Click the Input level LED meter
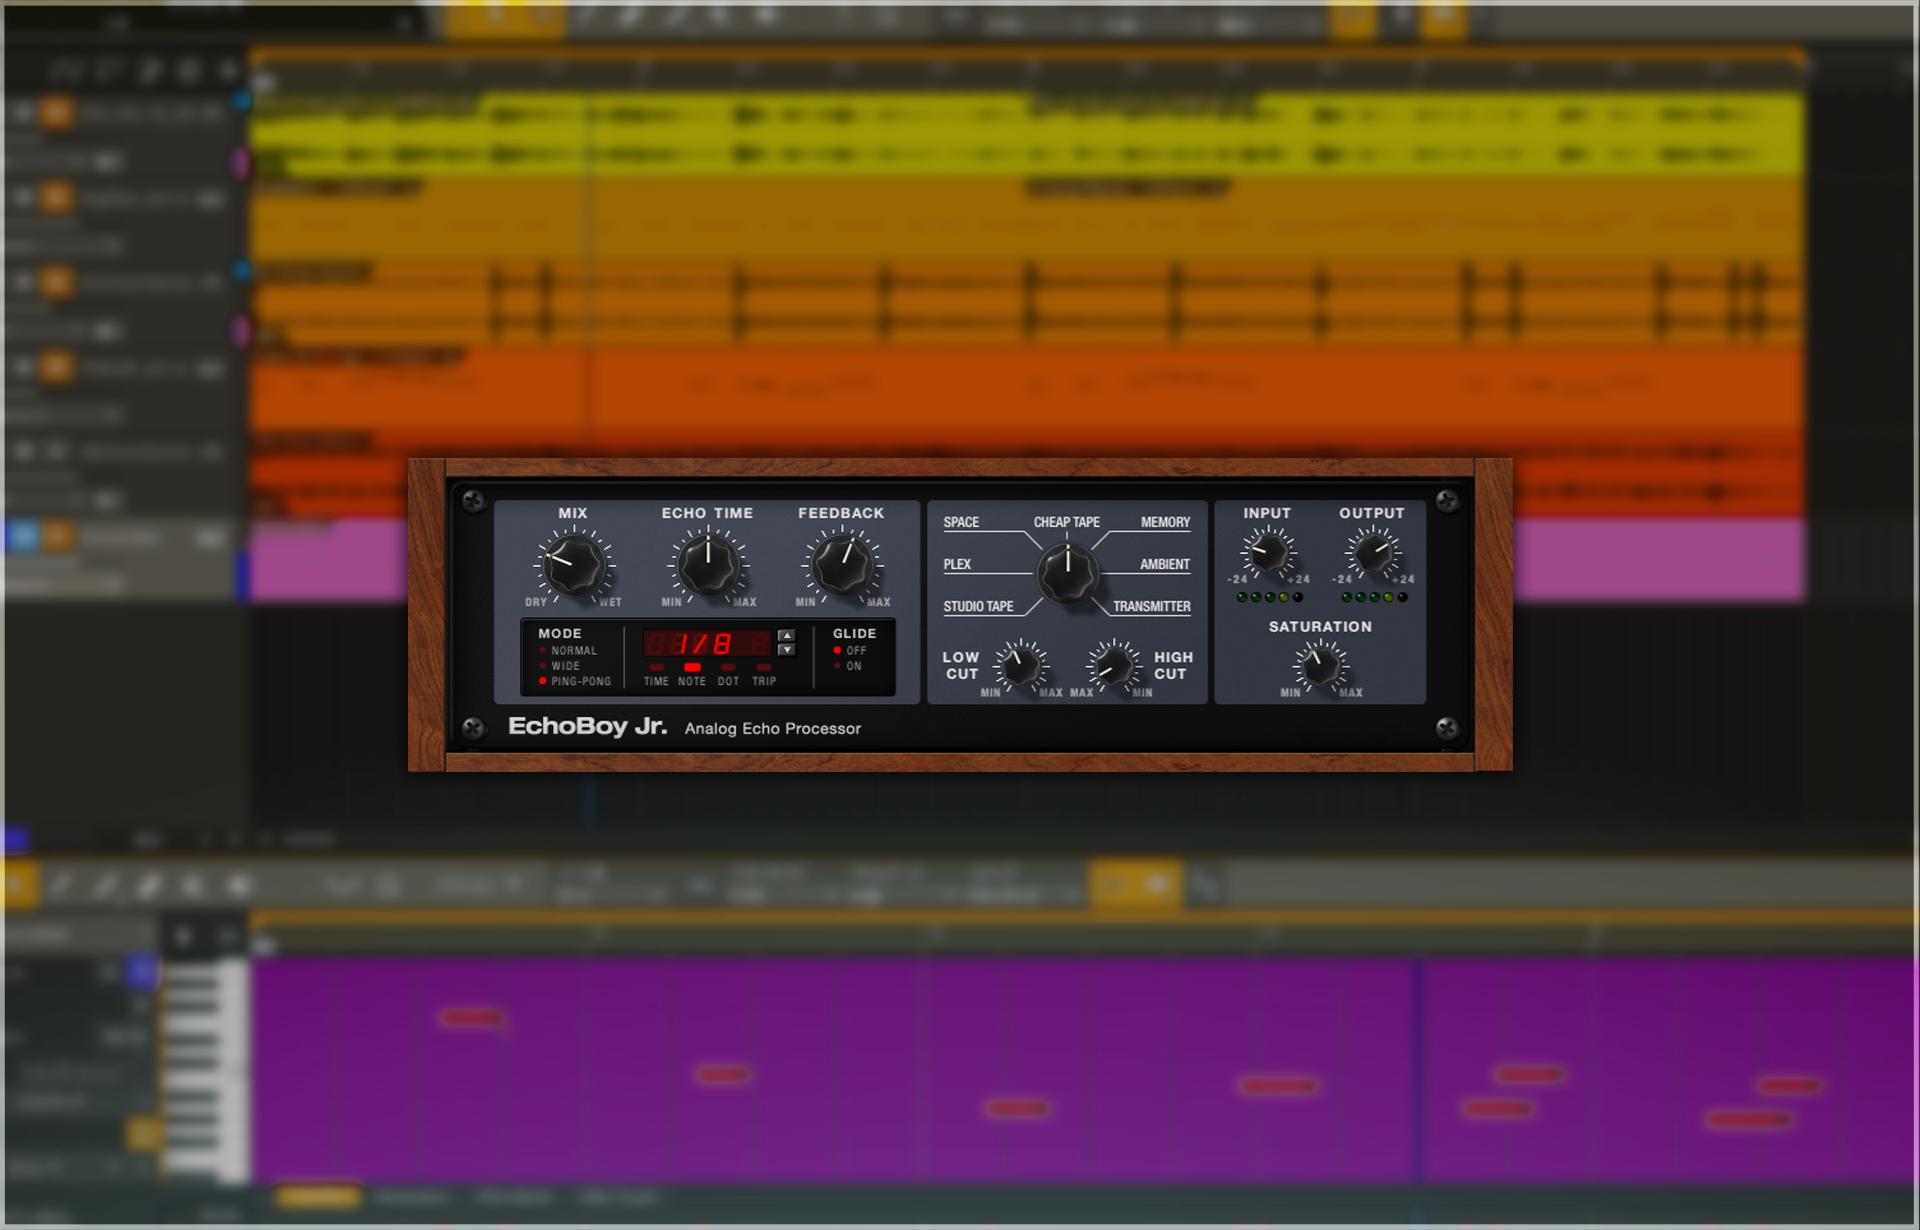The image size is (1920, 1230). click(1270, 597)
